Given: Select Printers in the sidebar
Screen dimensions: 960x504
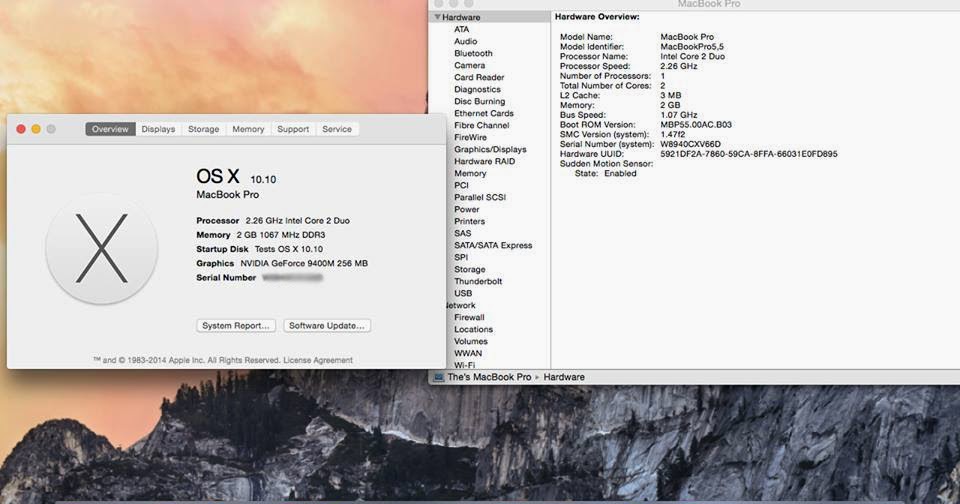Looking at the screenshot, I should [x=470, y=221].
